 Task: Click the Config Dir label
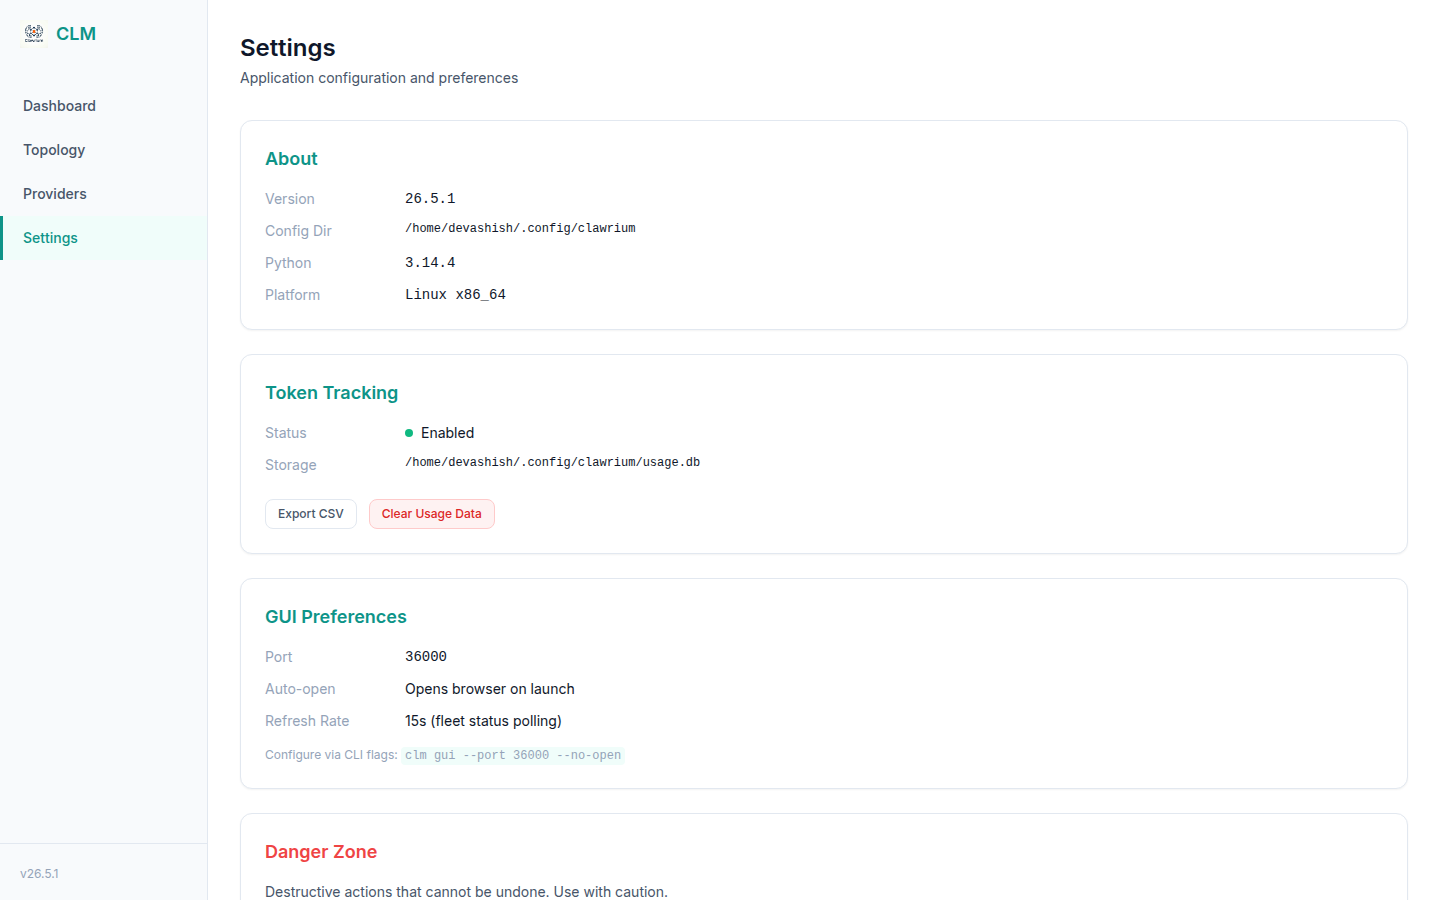click(298, 231)
